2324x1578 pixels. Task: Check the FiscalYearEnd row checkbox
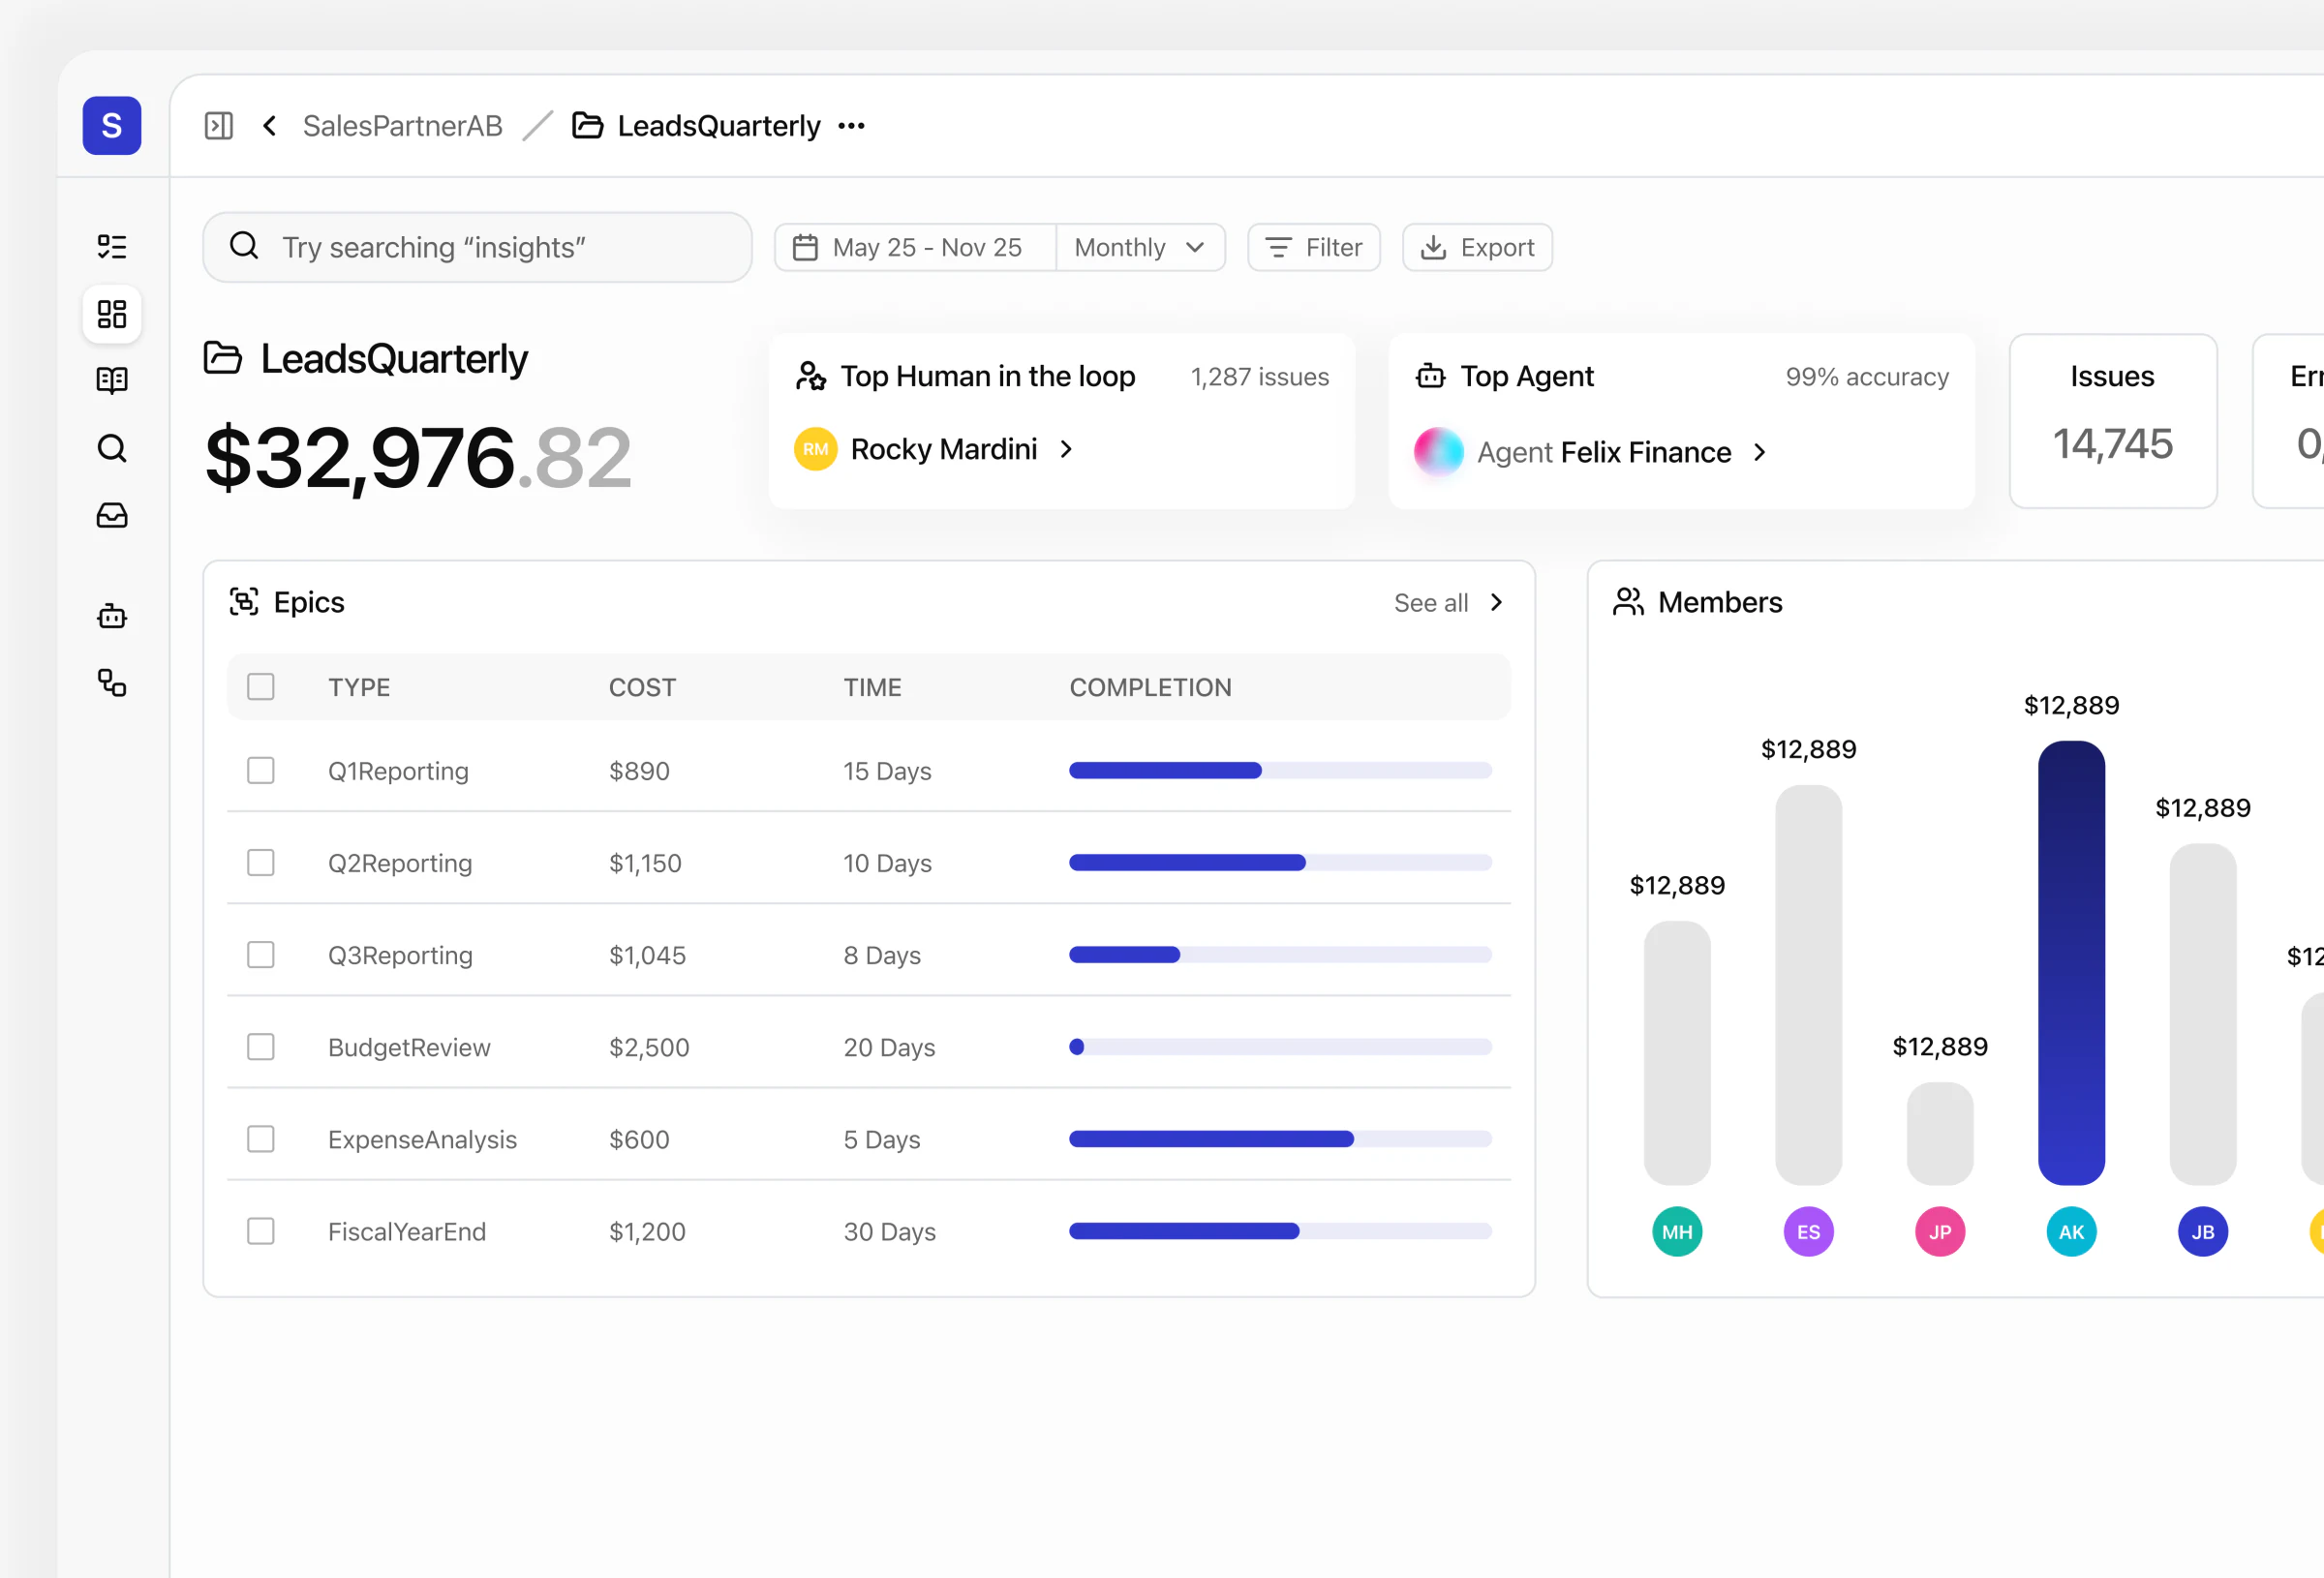[x=261, y=1231]
